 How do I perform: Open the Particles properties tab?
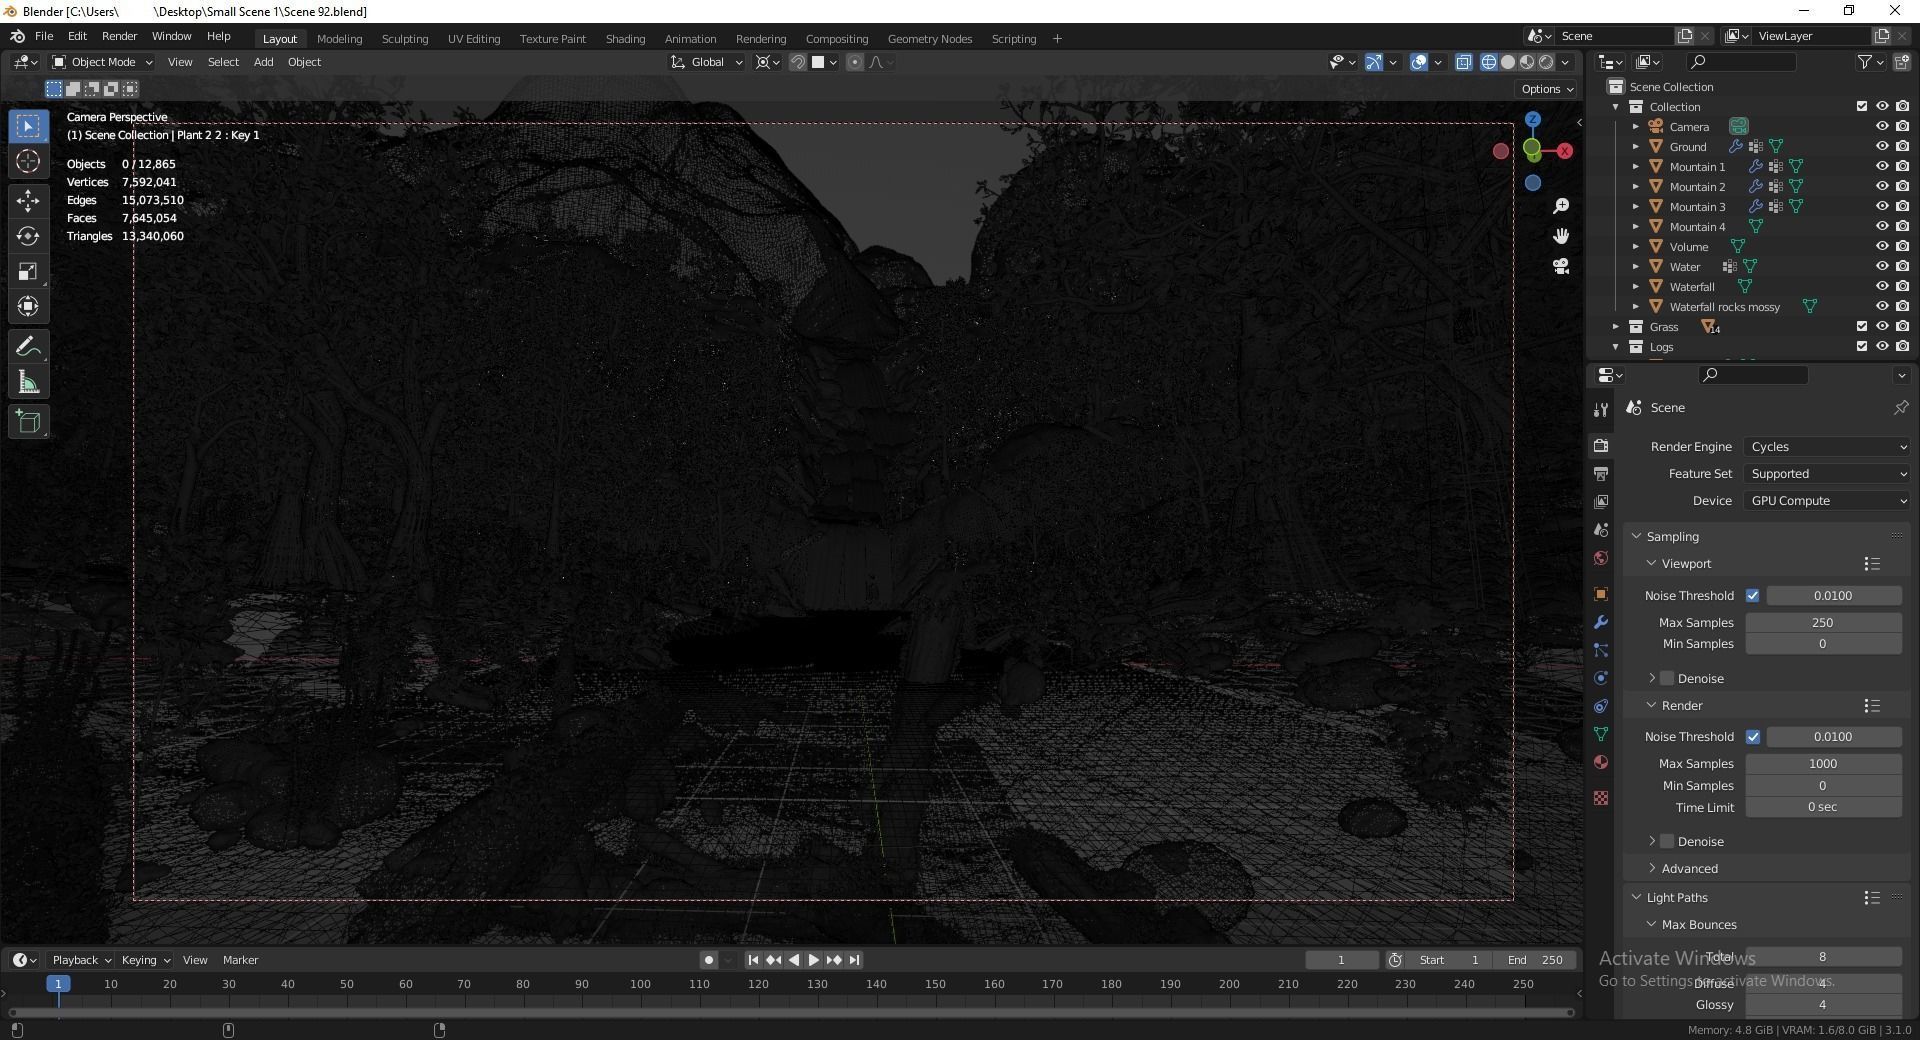pyautogui.click(x=1601, y=650)
